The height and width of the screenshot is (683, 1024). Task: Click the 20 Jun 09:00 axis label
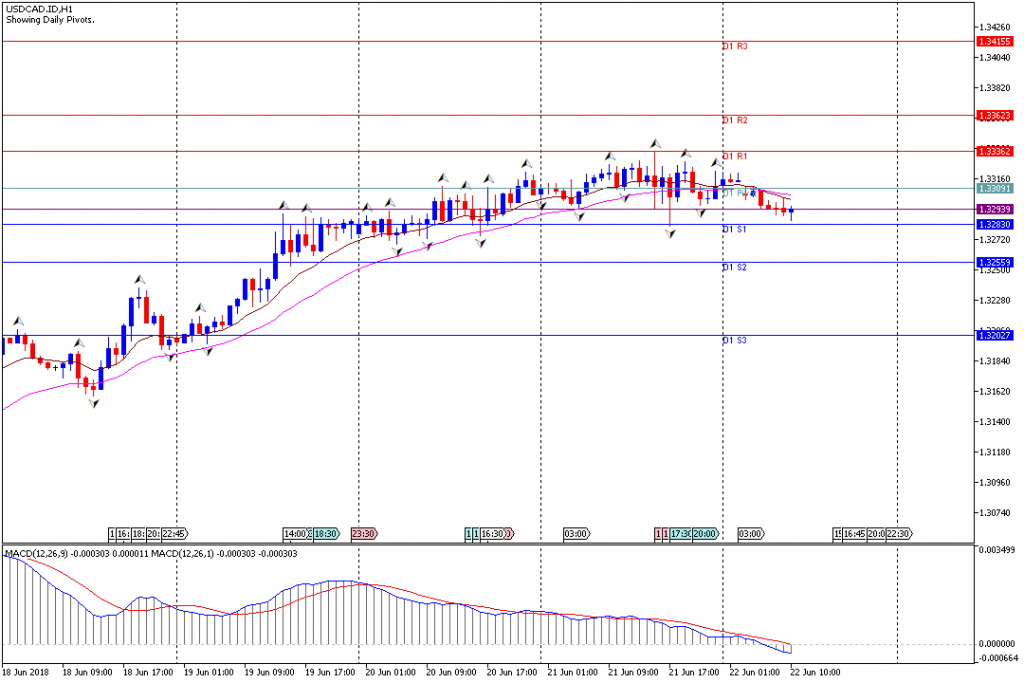click(x=451, y=673)
